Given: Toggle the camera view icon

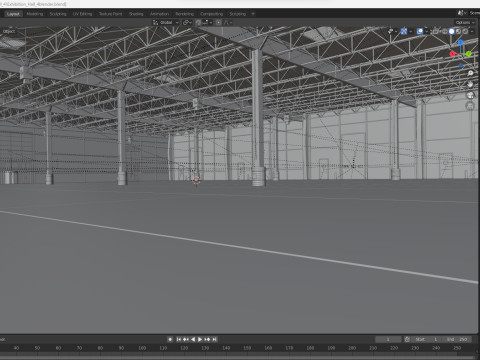Looking at the screenshot, I should click(x=470, y=95).
